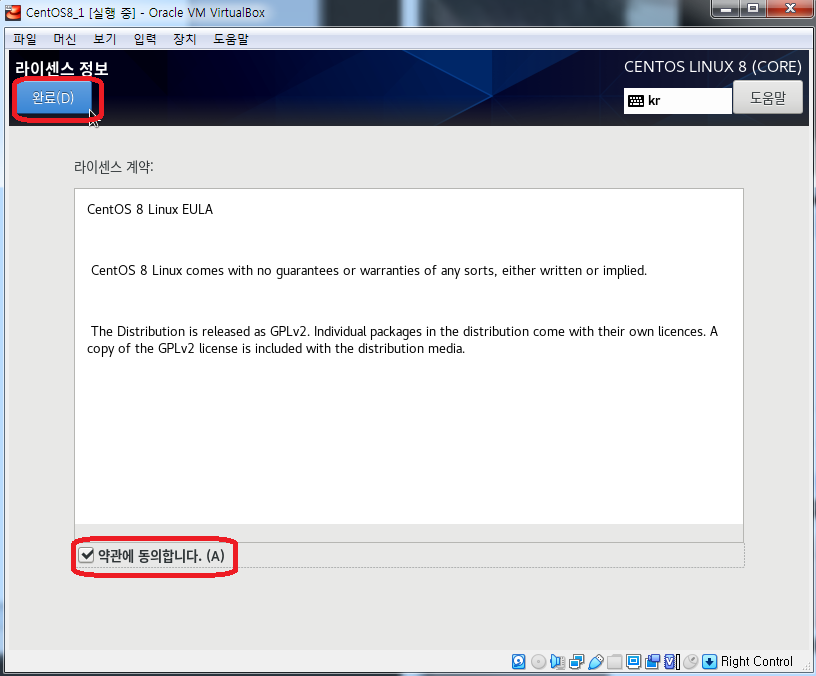Click the hard disk activity icon
The image size is (816, 676).
pos(518,661)
